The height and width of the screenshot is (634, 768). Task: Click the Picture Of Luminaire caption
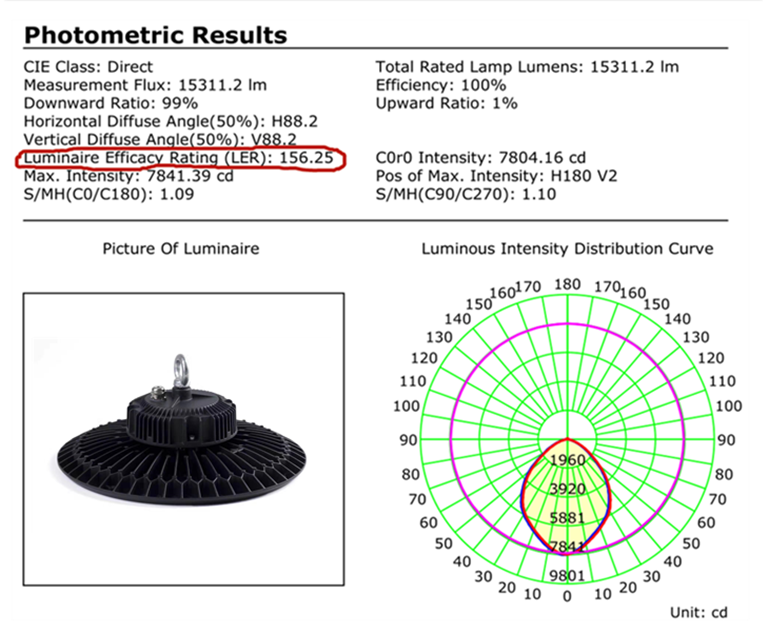[x=181, y=249]
